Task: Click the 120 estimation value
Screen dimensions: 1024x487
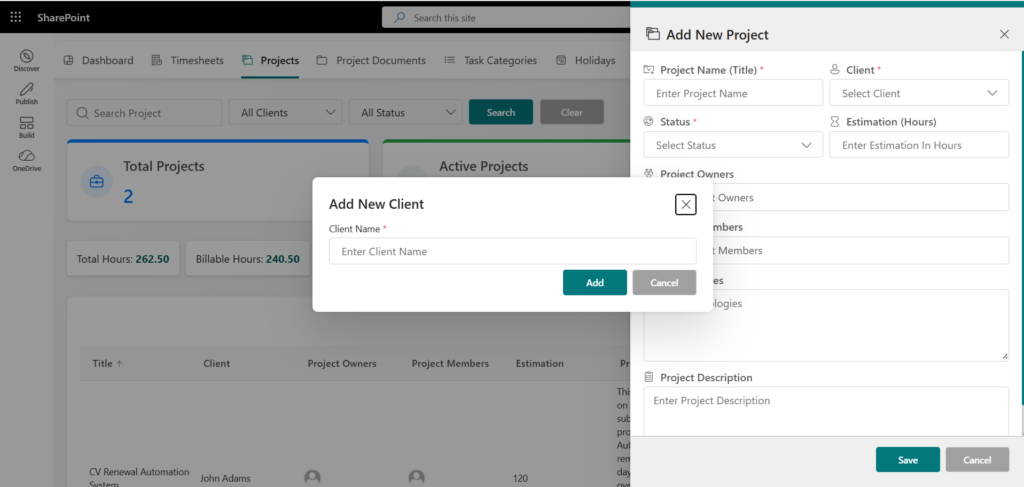Action: [520, 478]
